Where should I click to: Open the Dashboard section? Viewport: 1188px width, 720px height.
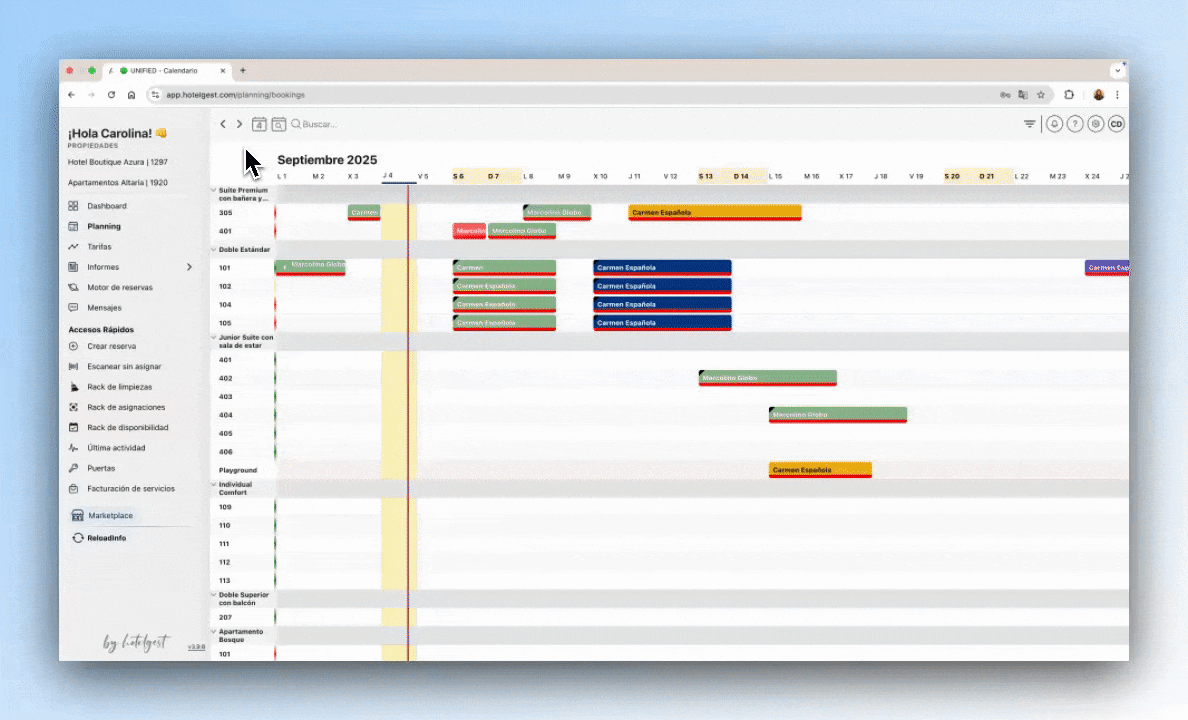(x=107, y=205)
